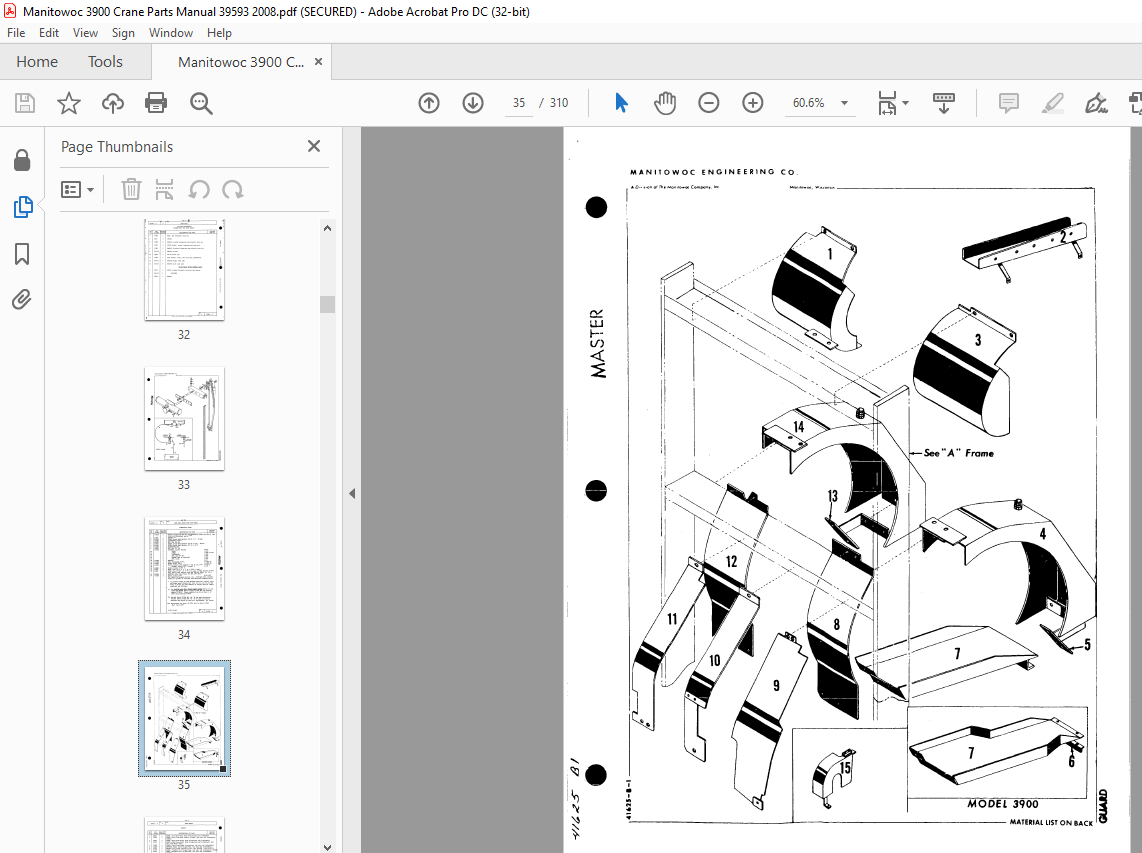Click the '310' total page count

pos(559,103)
